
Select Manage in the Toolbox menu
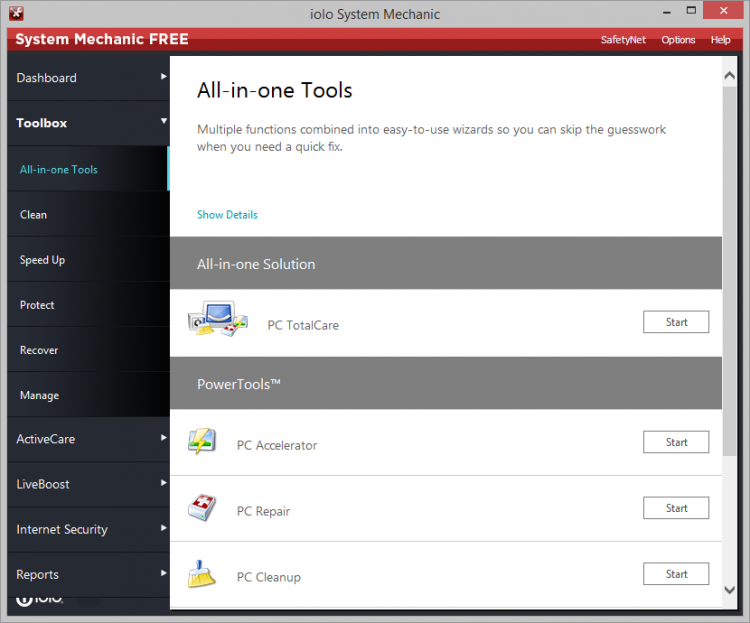coord(88,395)
